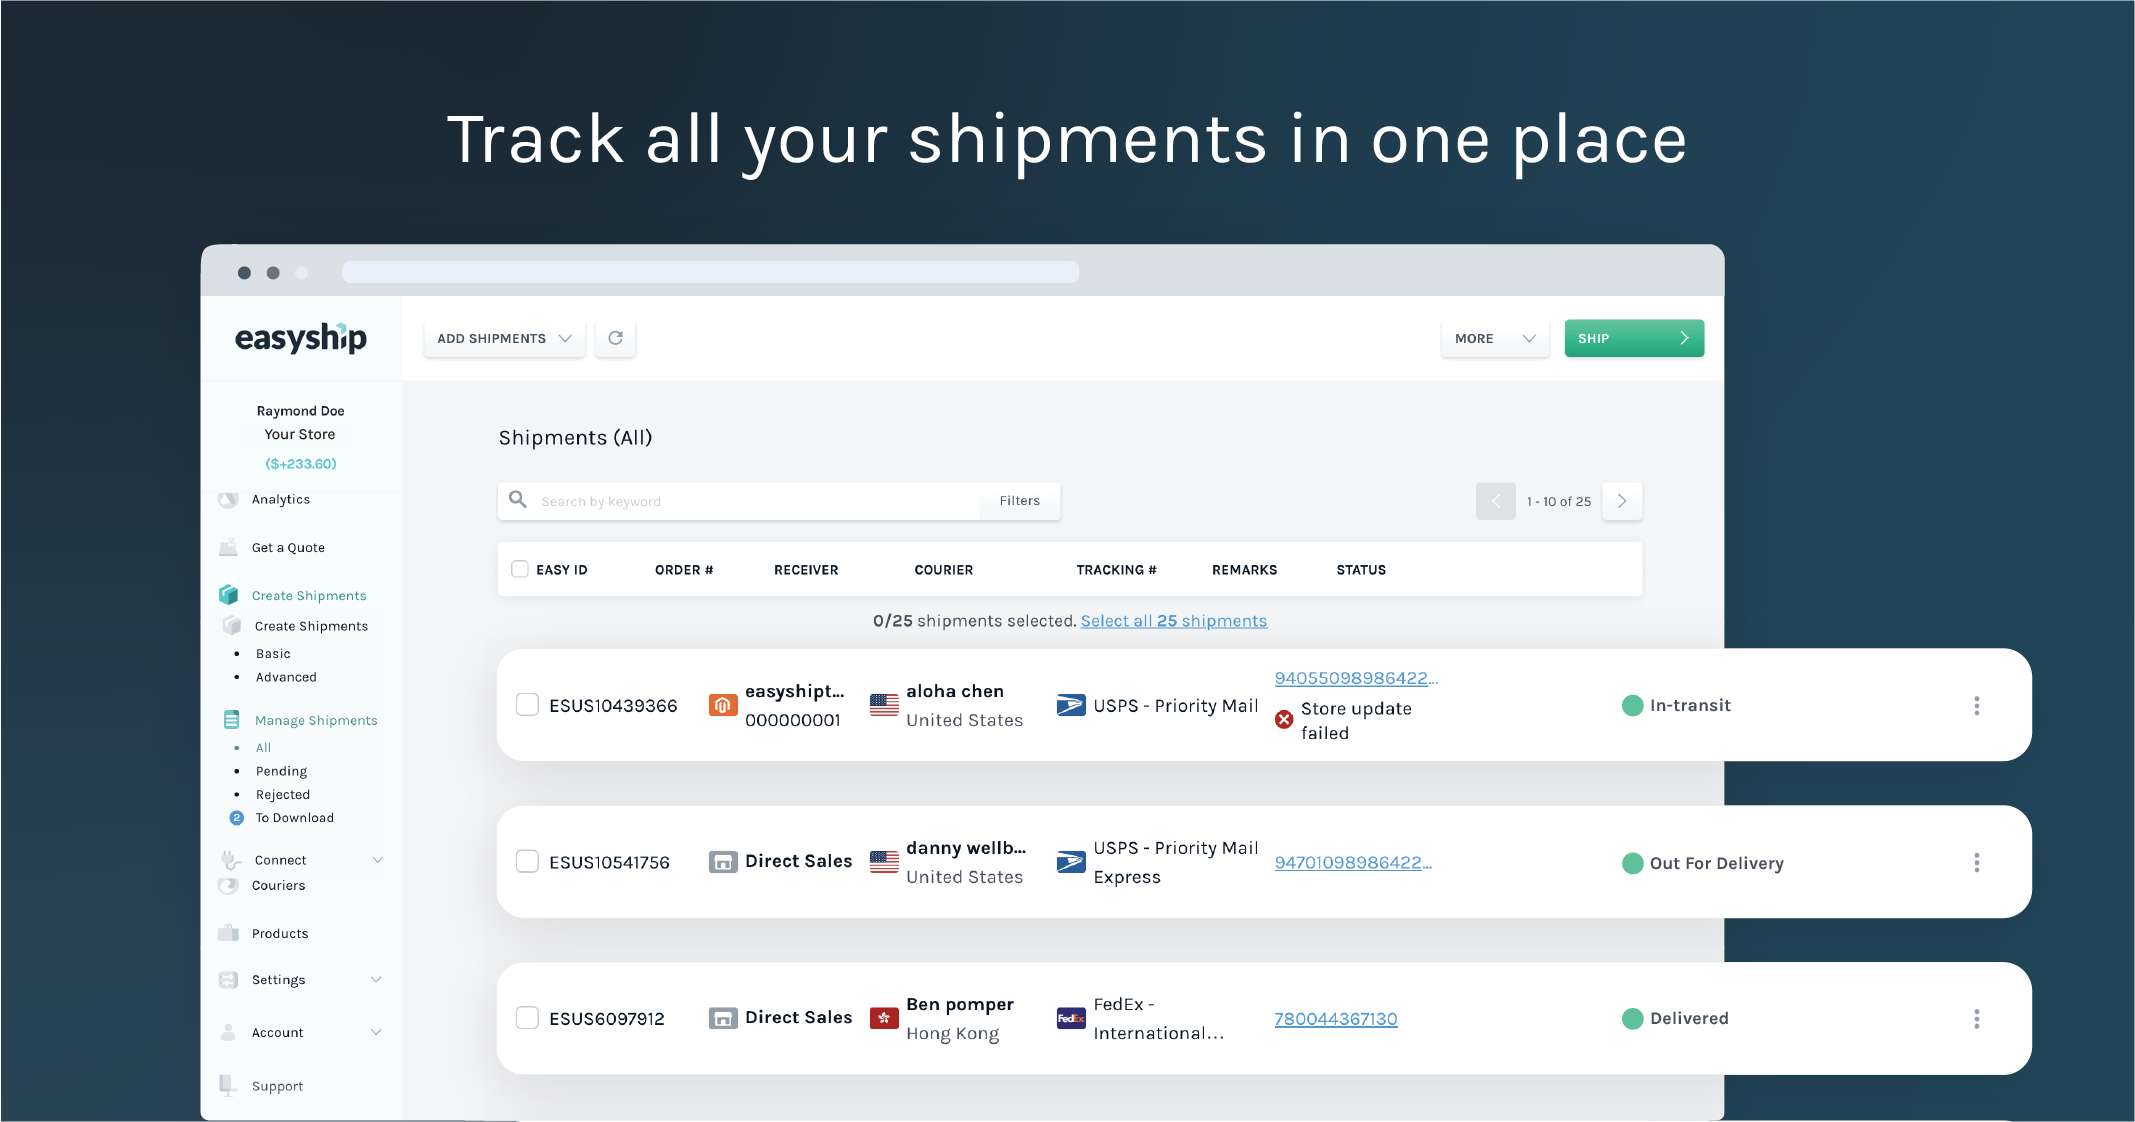Click Magento store icon in first shipment
The height and width of the screenshot is (1122, 2135).
(x=722, y=705)
